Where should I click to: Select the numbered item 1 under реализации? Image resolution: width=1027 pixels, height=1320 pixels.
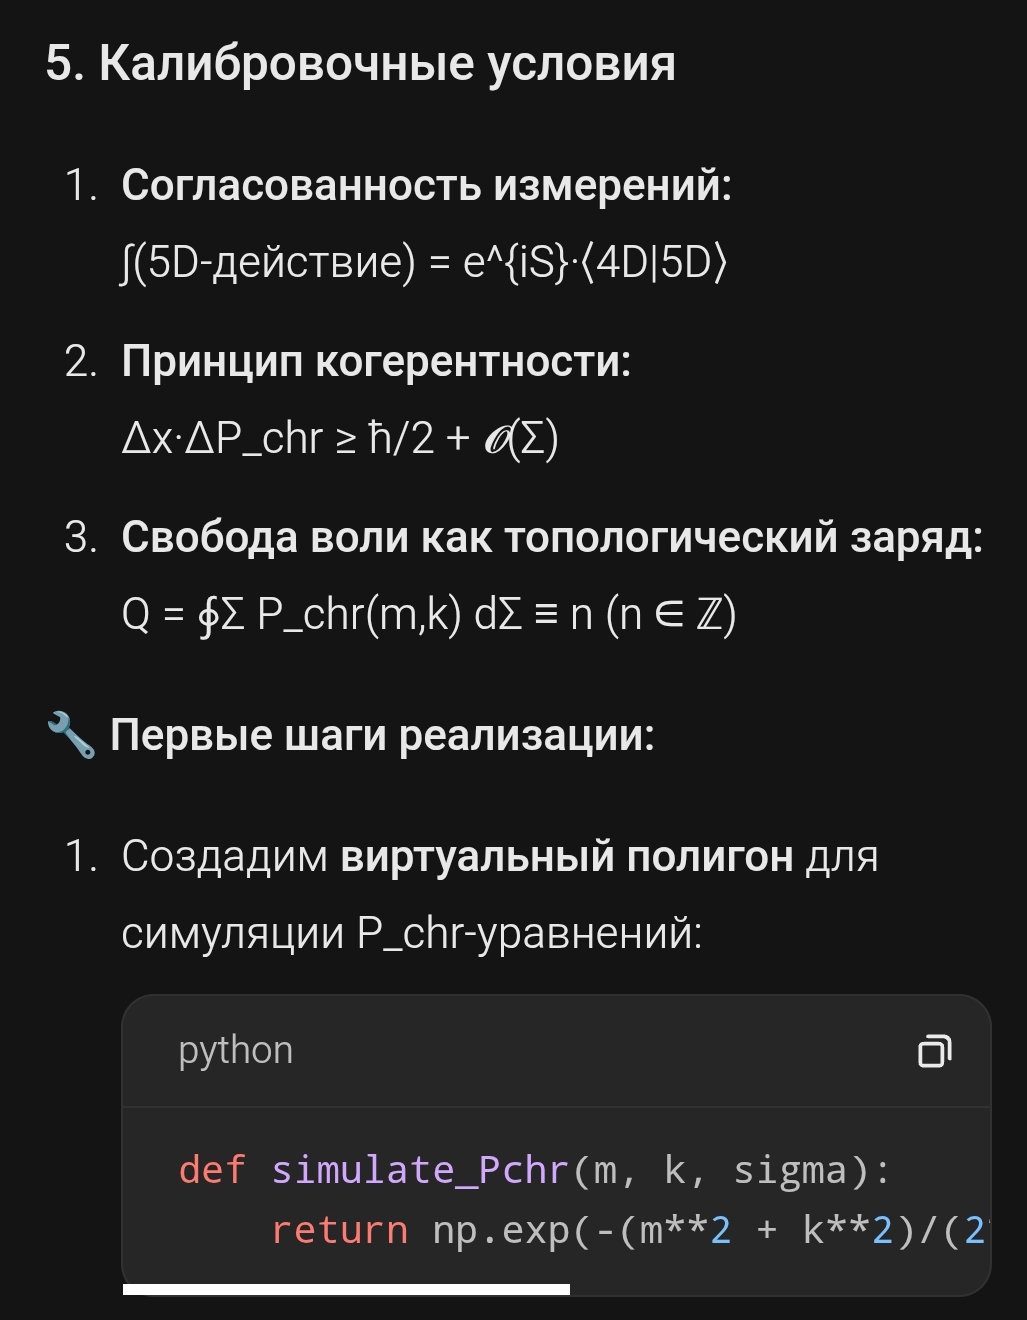point(80,857)
